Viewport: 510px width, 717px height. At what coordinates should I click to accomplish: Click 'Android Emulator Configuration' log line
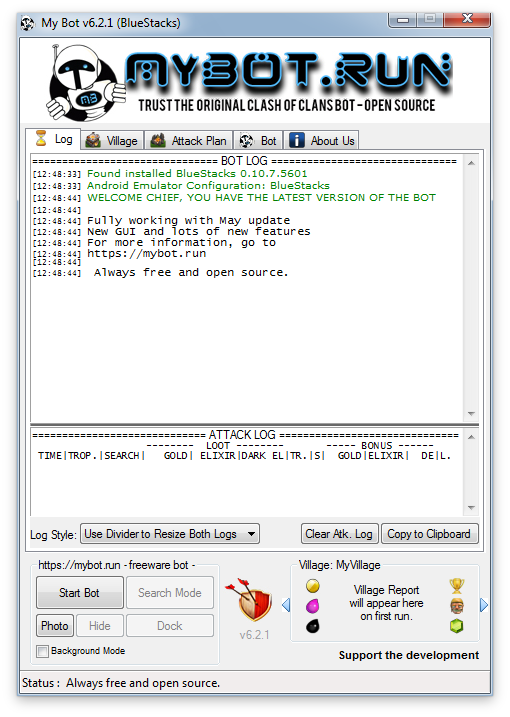click(208, 185)
